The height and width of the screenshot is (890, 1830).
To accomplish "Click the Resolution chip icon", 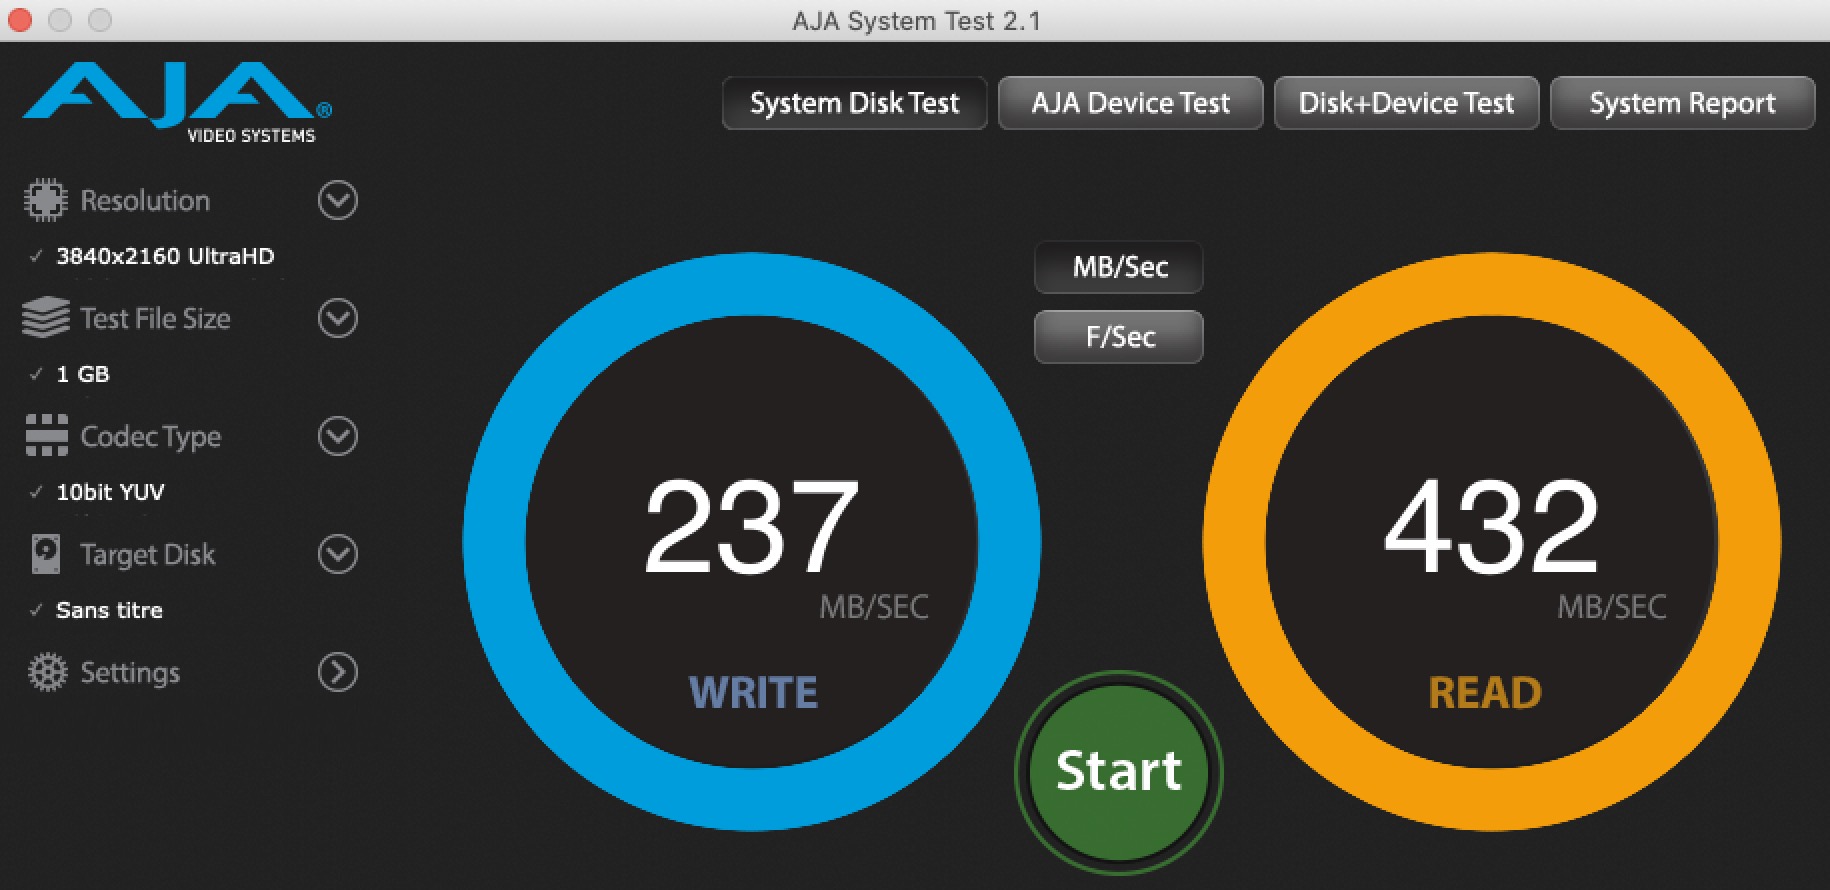I will point(46,200).
